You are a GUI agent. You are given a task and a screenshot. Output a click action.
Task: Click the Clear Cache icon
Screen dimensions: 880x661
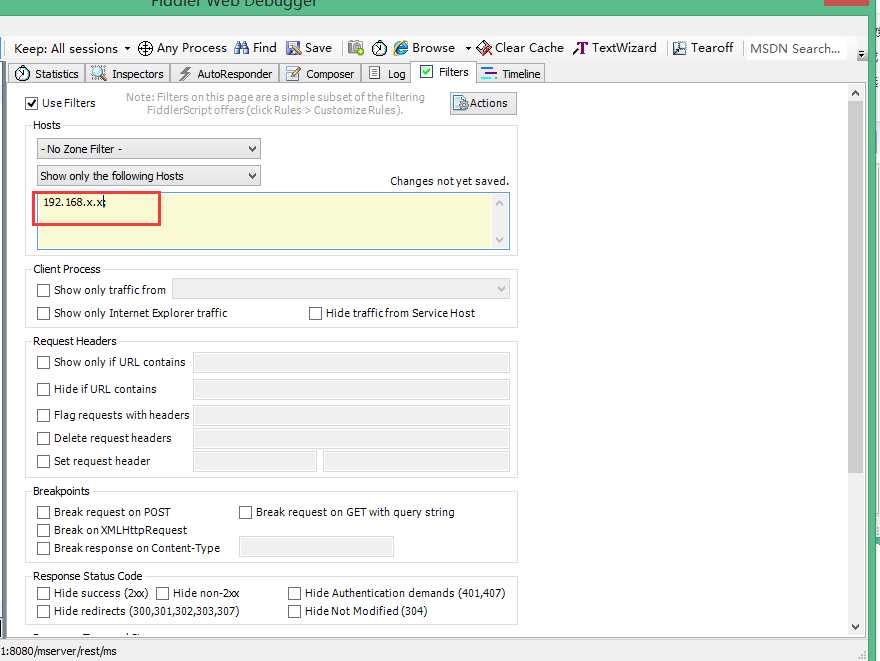pyautogui.click(x=484, y=48)
